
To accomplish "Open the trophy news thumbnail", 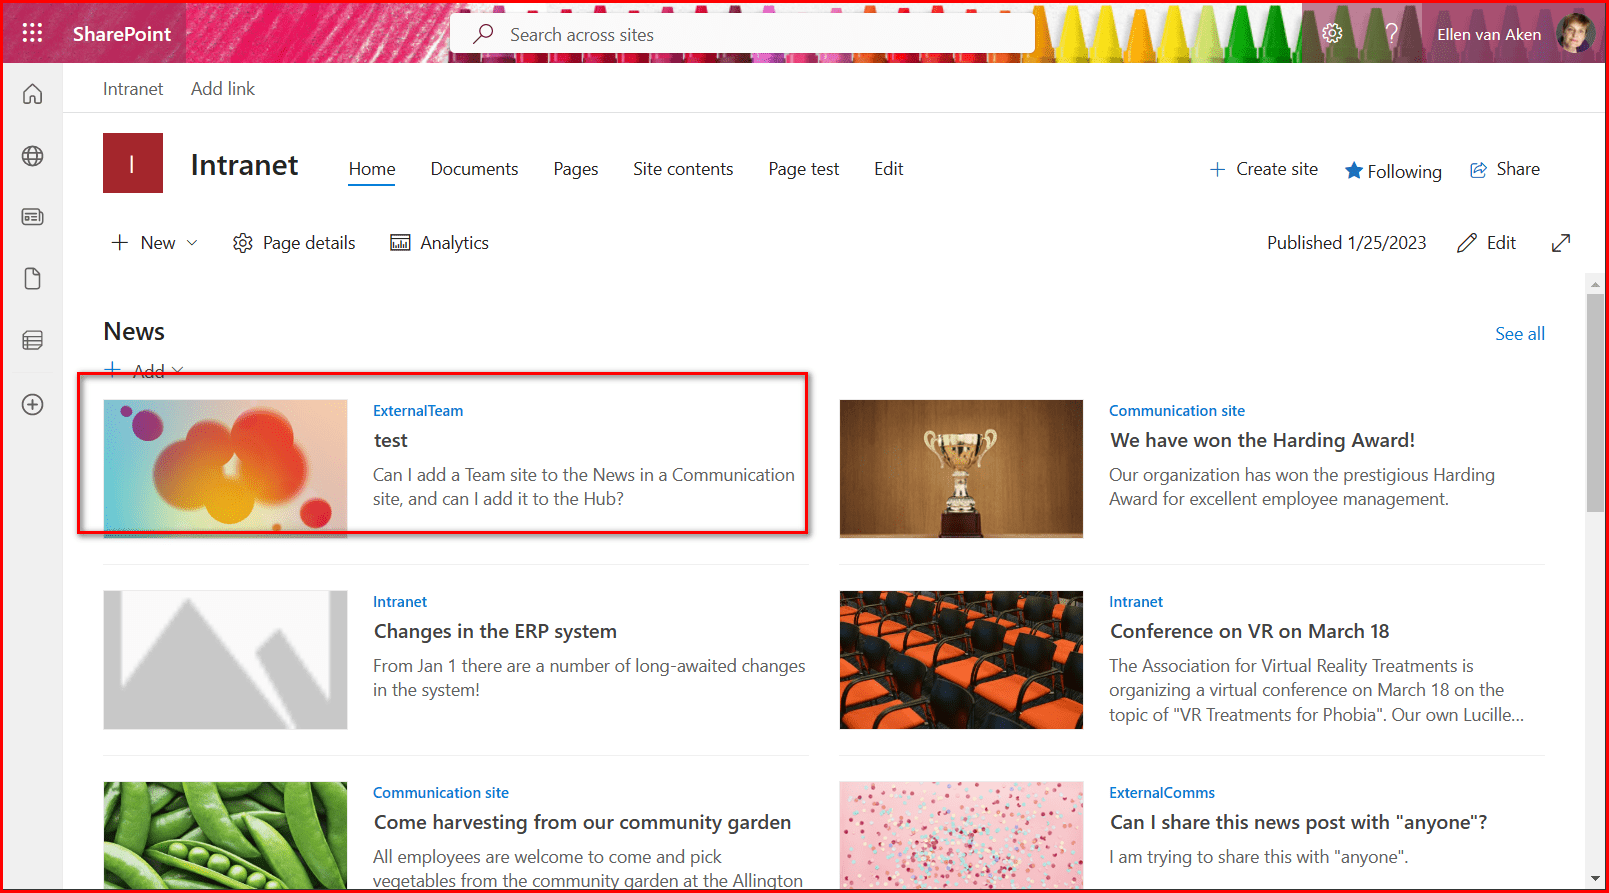I will pos(961,469).
